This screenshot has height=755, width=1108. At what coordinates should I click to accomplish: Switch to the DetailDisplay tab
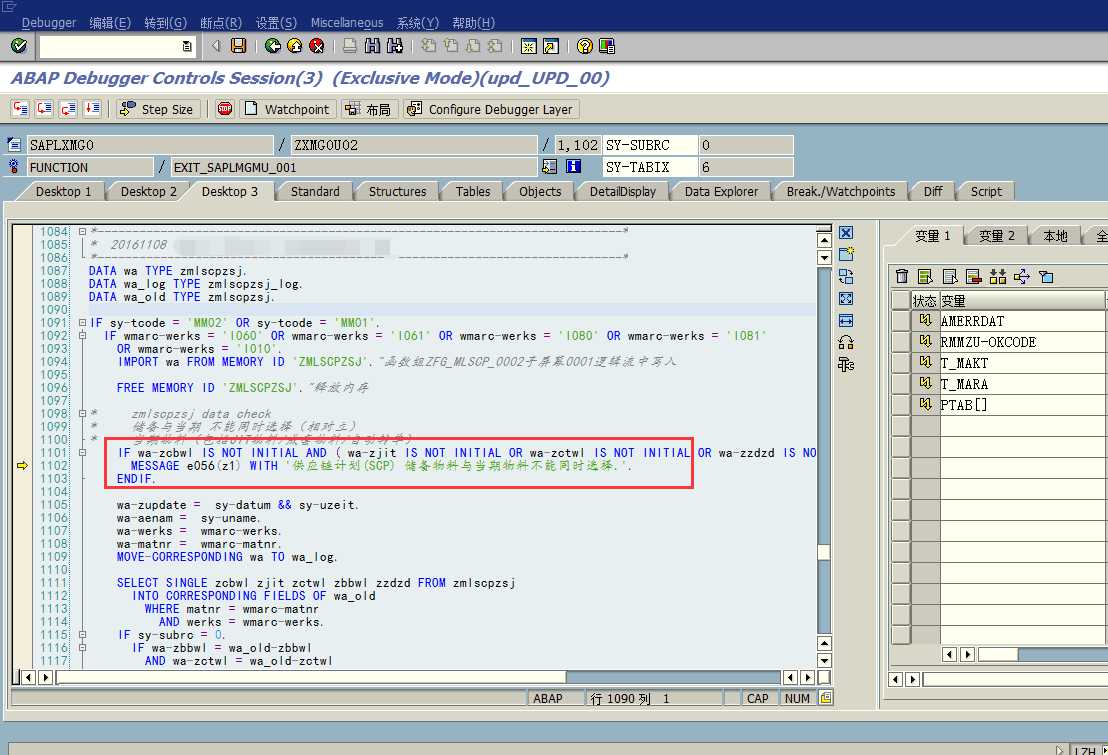tap(623, 192)
